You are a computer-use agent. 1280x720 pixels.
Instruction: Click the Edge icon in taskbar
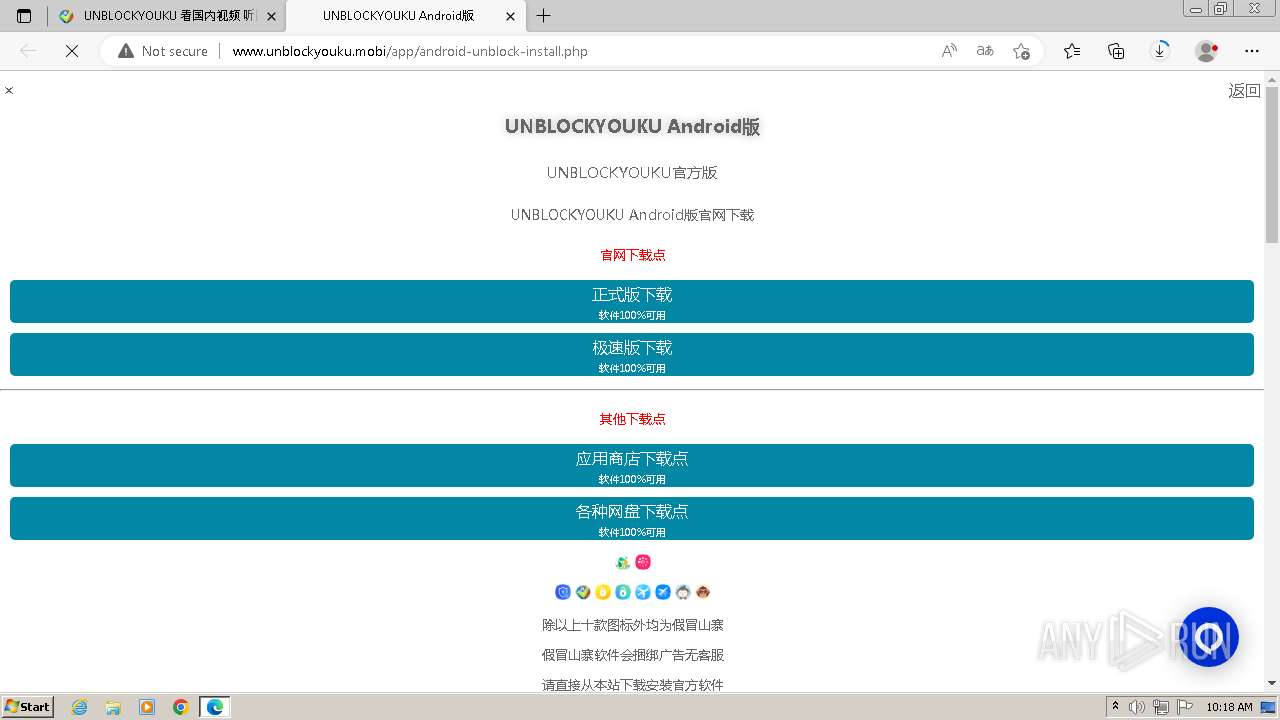(215, 707)
